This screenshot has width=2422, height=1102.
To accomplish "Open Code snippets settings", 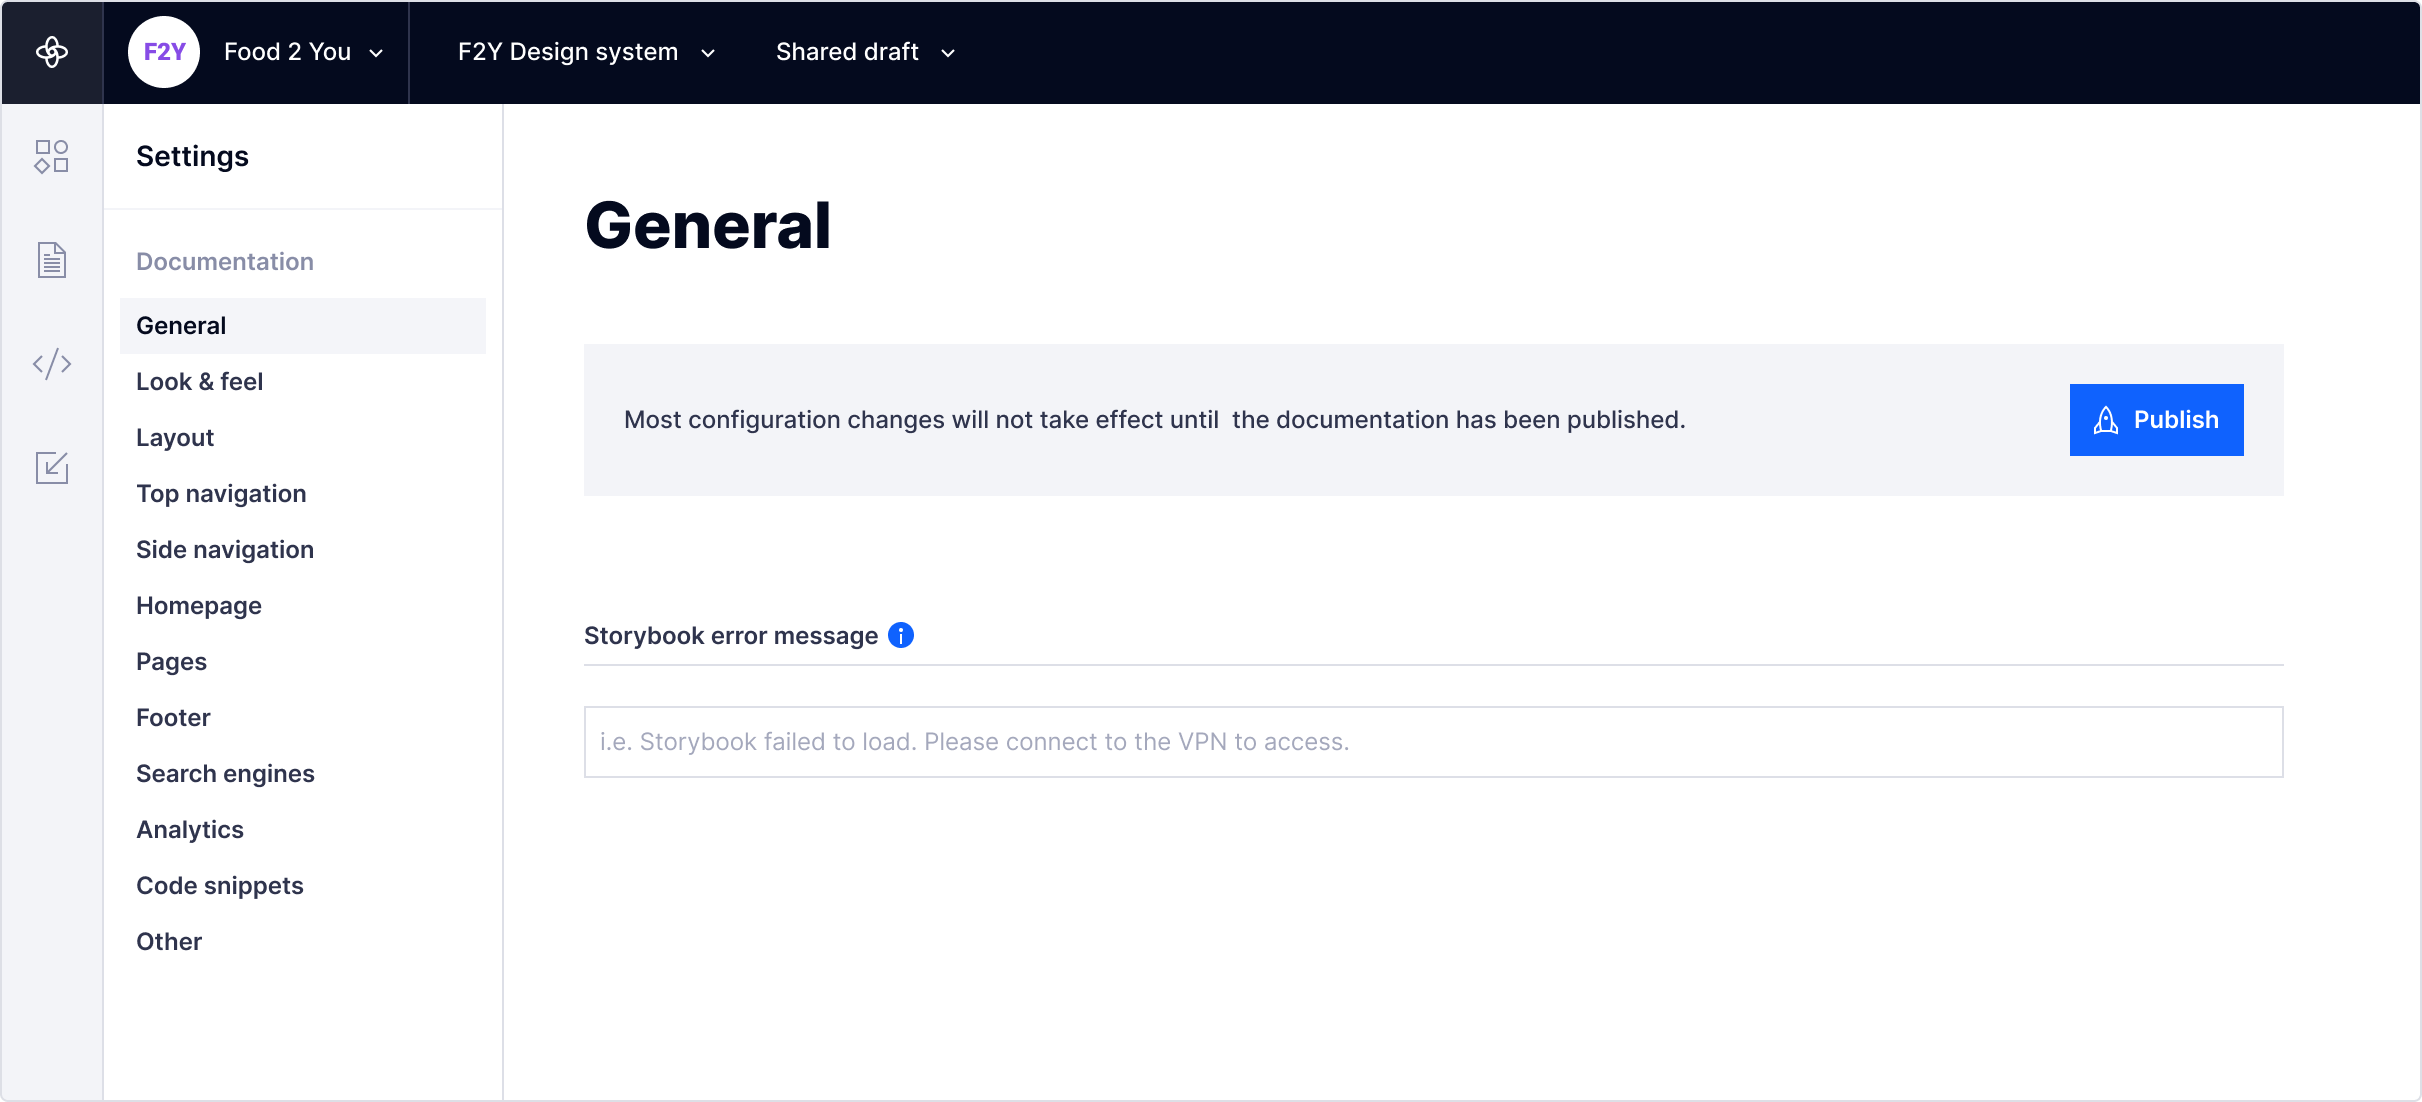I will pyautogui.click(x=220, y=886).
